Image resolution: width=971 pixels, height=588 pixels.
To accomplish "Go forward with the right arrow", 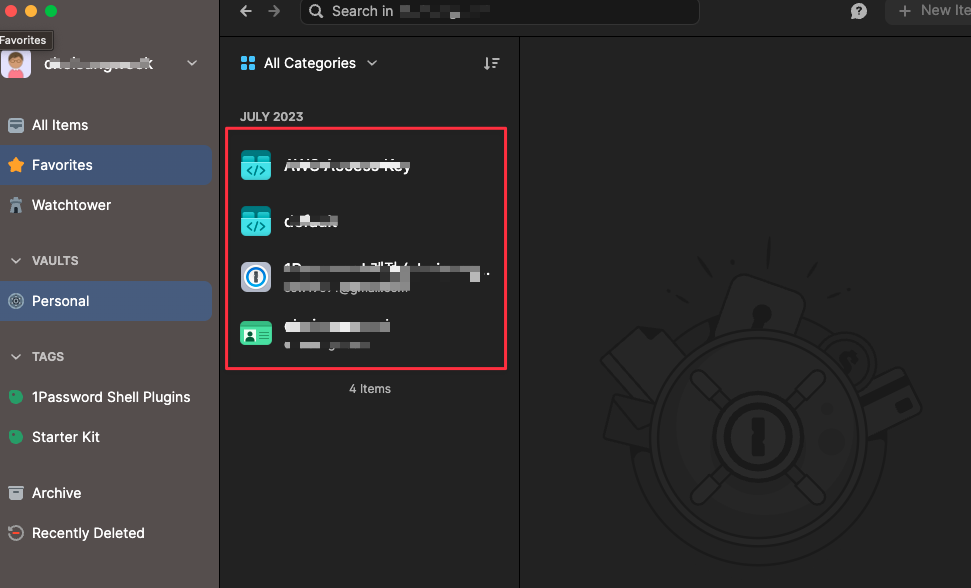I will [x=274, y=11].
